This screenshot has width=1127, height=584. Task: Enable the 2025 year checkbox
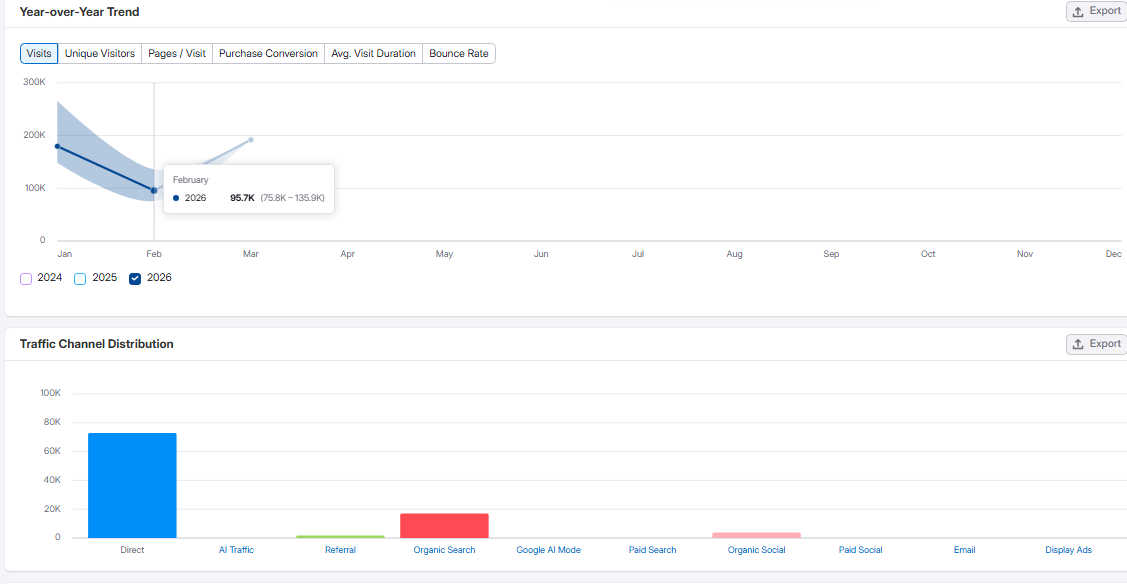point(81,279)
